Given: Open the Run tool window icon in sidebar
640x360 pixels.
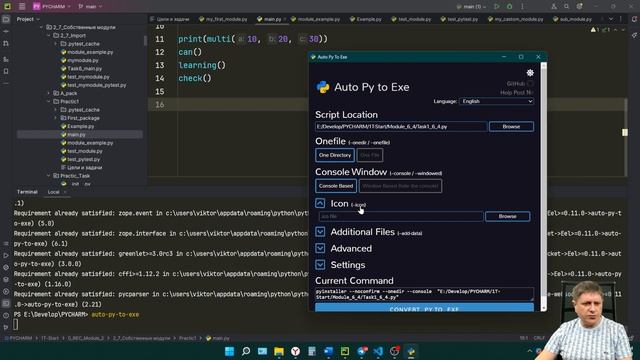Looking at the screenshot, I should pyautogui.click(x=6, y=256).
